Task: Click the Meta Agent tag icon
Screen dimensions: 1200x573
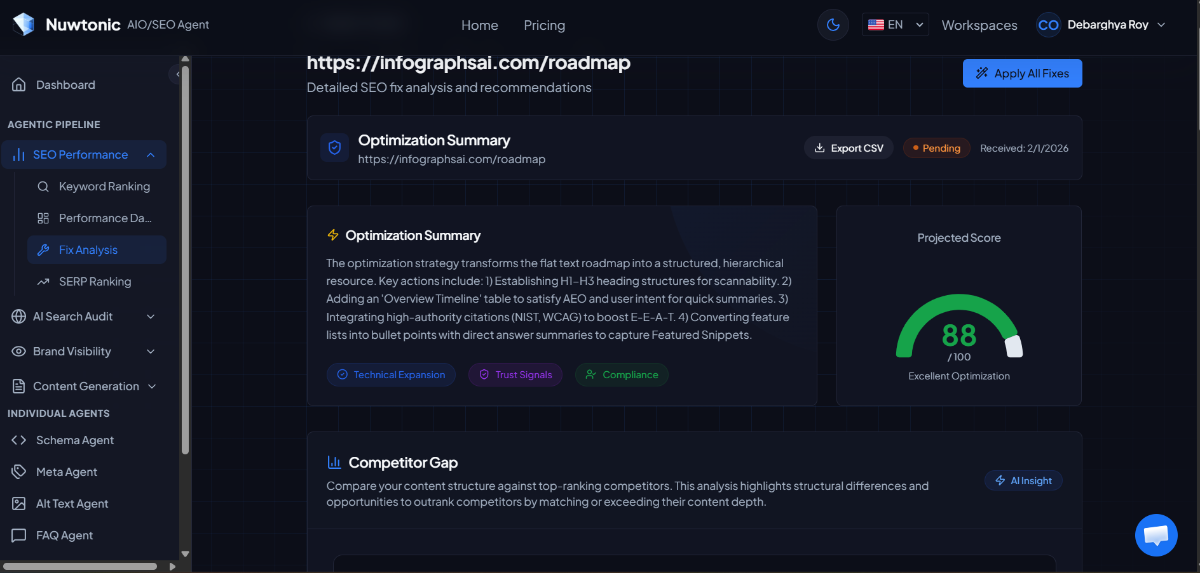Action: click(18, 472)
